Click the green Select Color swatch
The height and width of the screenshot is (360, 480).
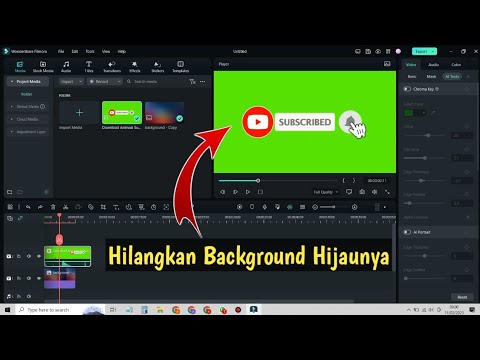pos(408,113)
